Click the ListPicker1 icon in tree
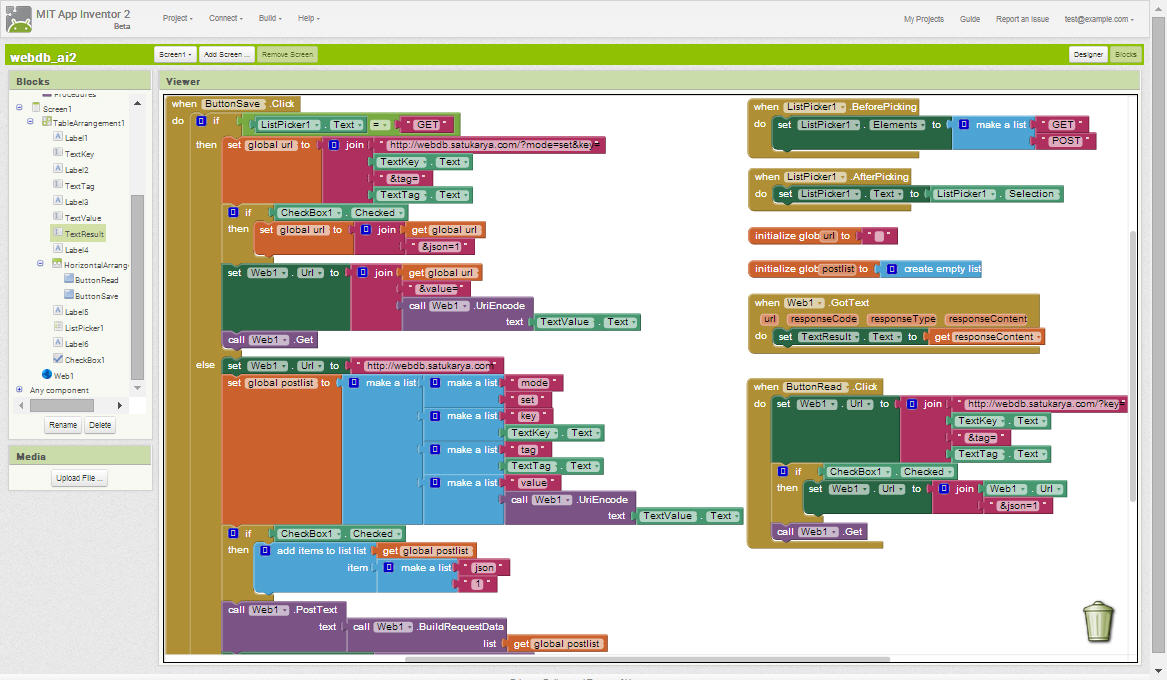1167x680 pixels. (x=58, y=327)
